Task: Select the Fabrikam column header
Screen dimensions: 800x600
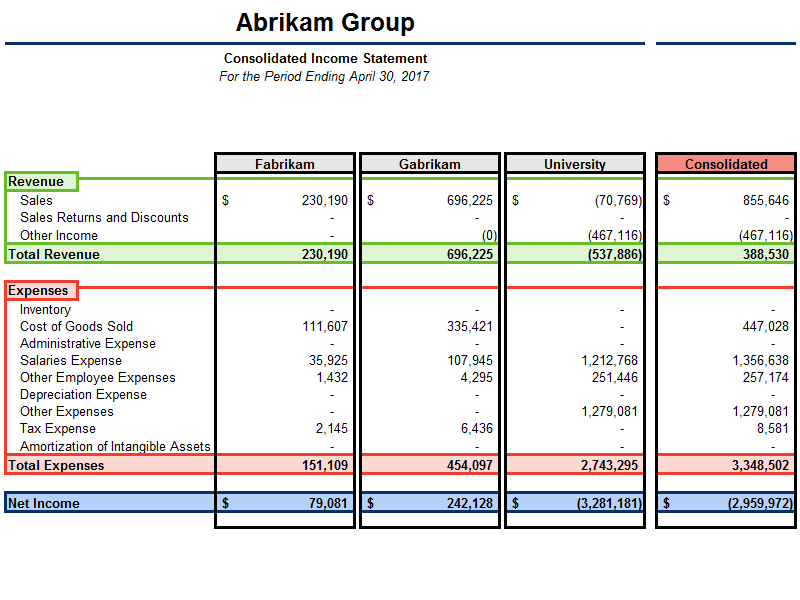Action: [x=284, y=164]
